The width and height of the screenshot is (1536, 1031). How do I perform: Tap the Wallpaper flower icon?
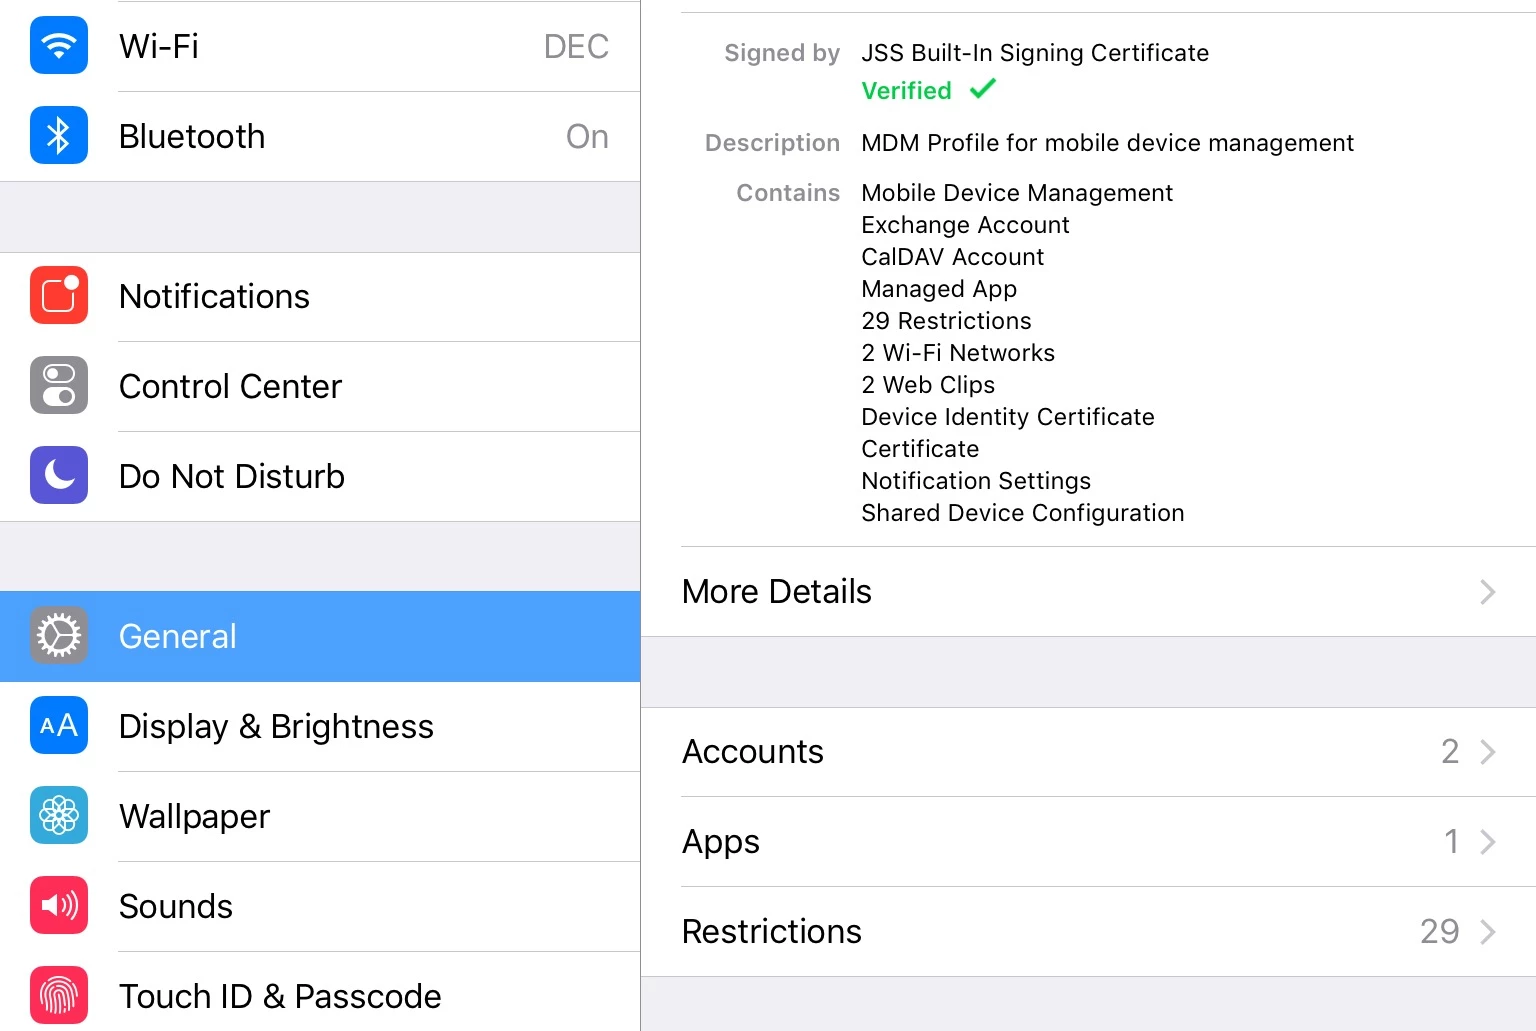59,816
